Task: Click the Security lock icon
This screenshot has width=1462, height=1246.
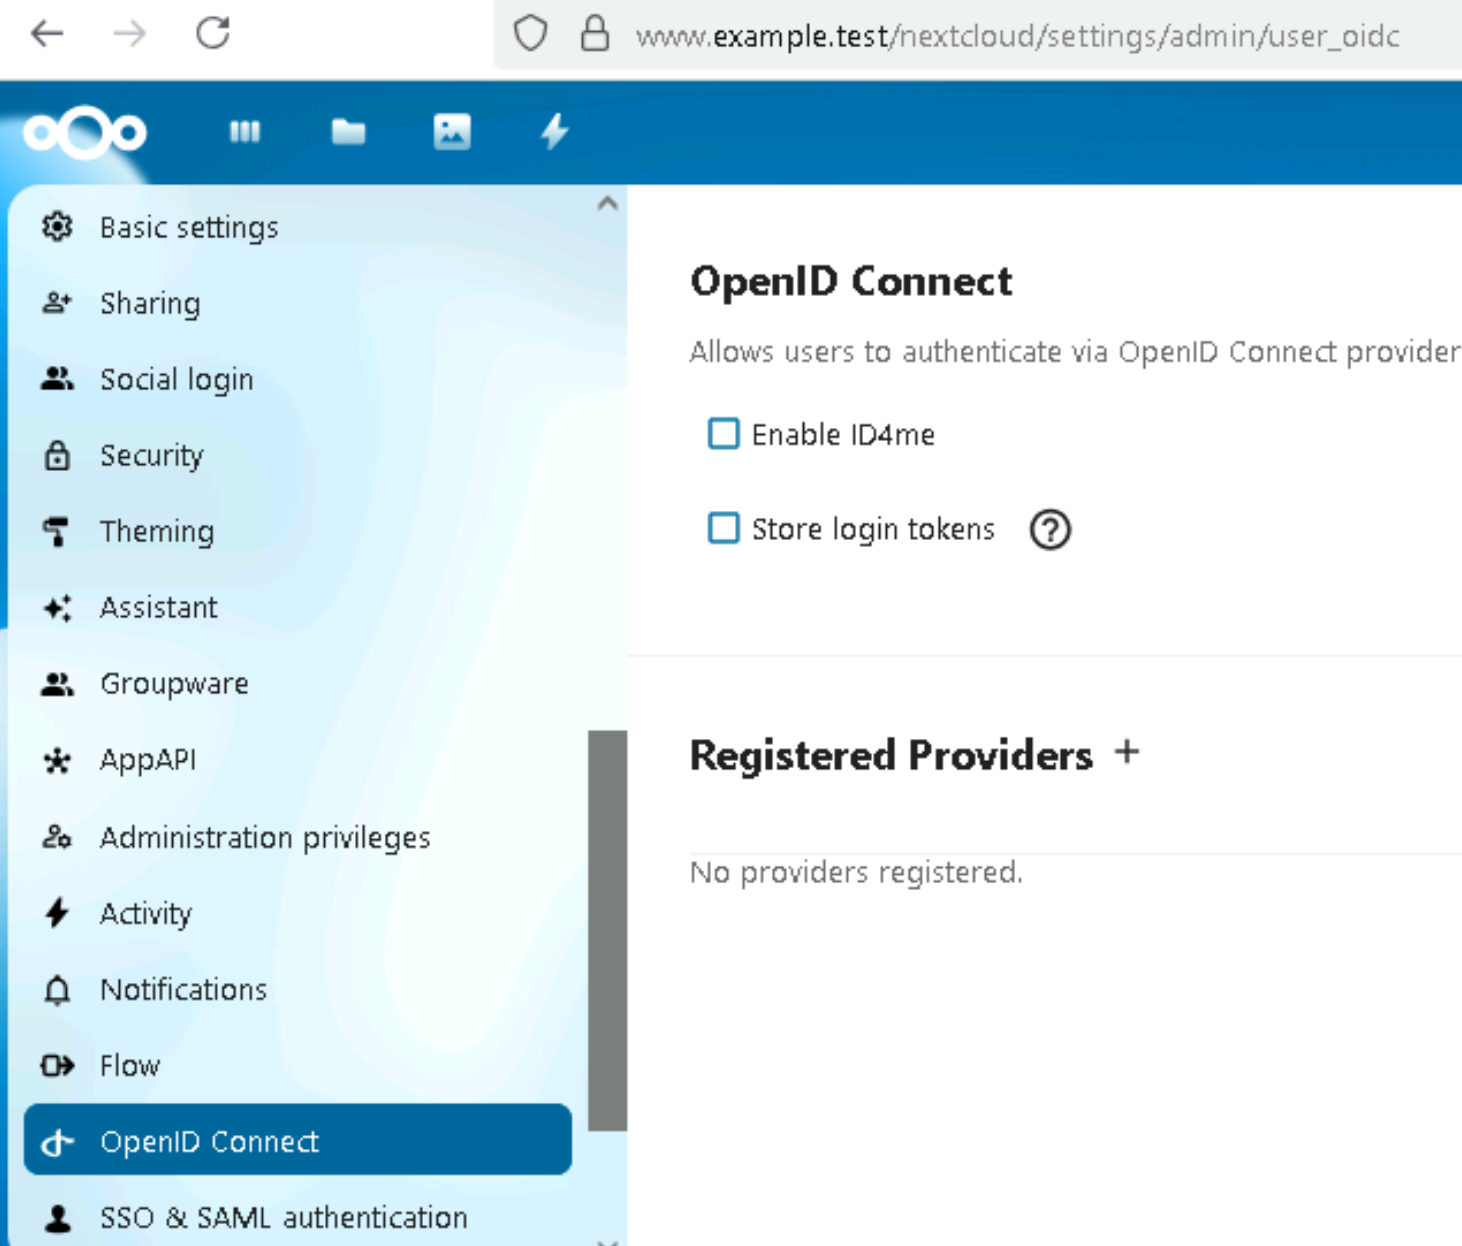Action: click(57, 455)
